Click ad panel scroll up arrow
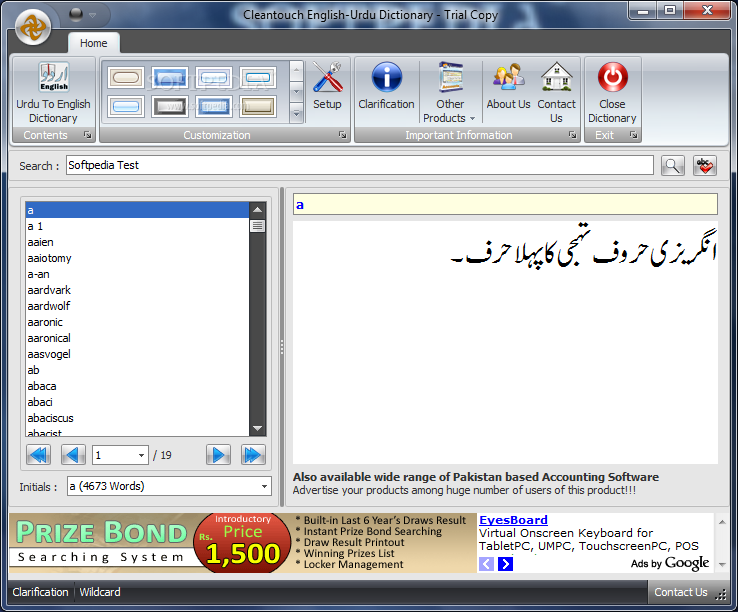Screen dimensions: 738x612 (x=722, y=522)
